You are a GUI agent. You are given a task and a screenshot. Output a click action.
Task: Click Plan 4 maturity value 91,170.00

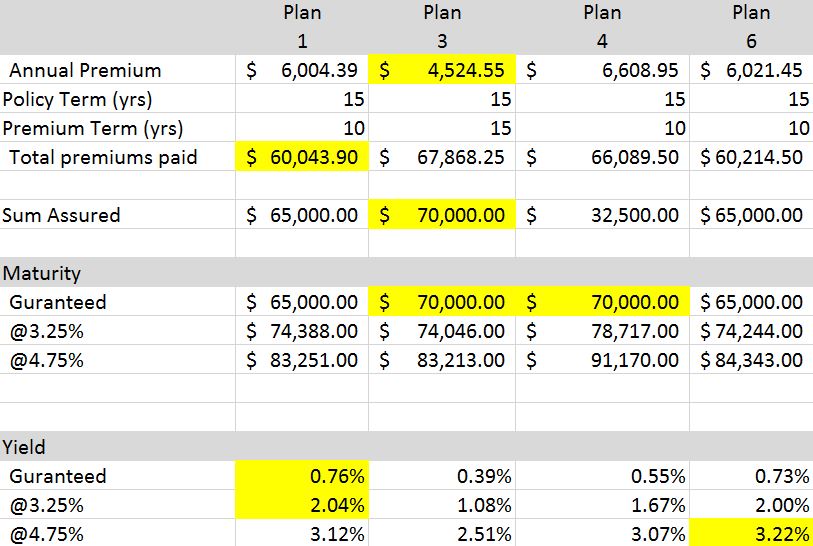[x=604, y=360]
